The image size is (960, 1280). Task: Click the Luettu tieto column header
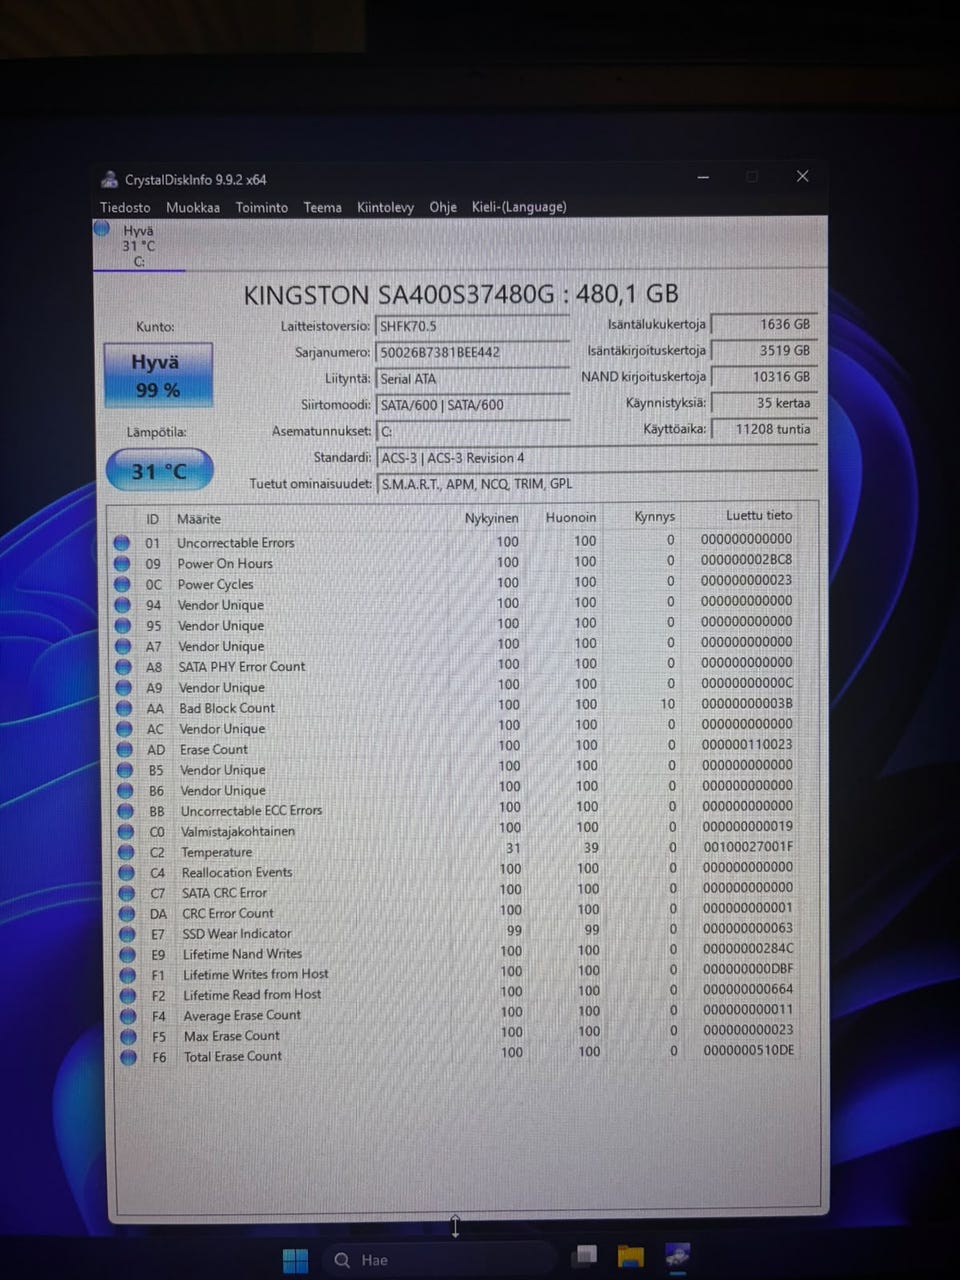(759, 516)
